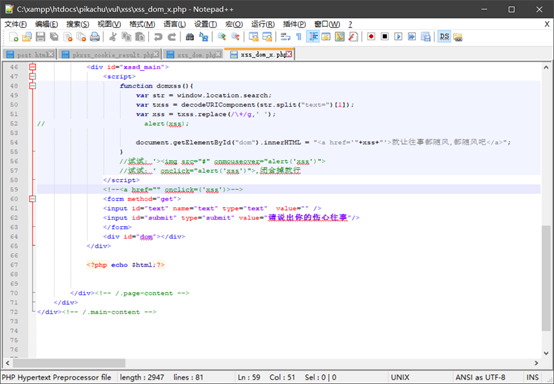Close the xss_dom_x.php tab
Screen dimensions: 554x384
(x=289, y=54)
